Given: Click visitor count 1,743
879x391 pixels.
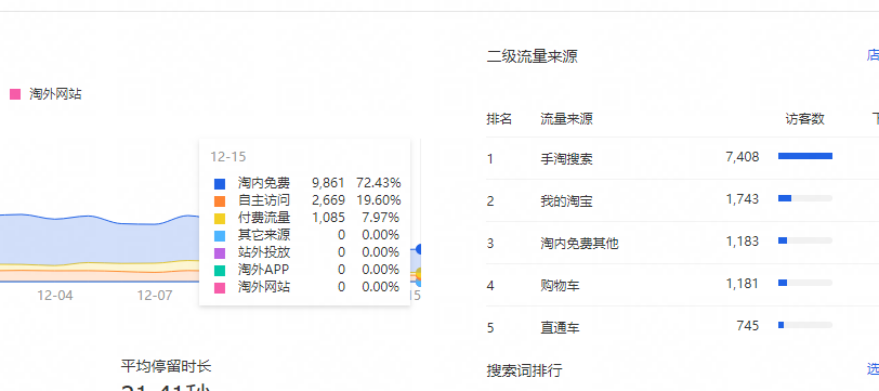Looking at the screenshot, I should click(x=742, y=199).
